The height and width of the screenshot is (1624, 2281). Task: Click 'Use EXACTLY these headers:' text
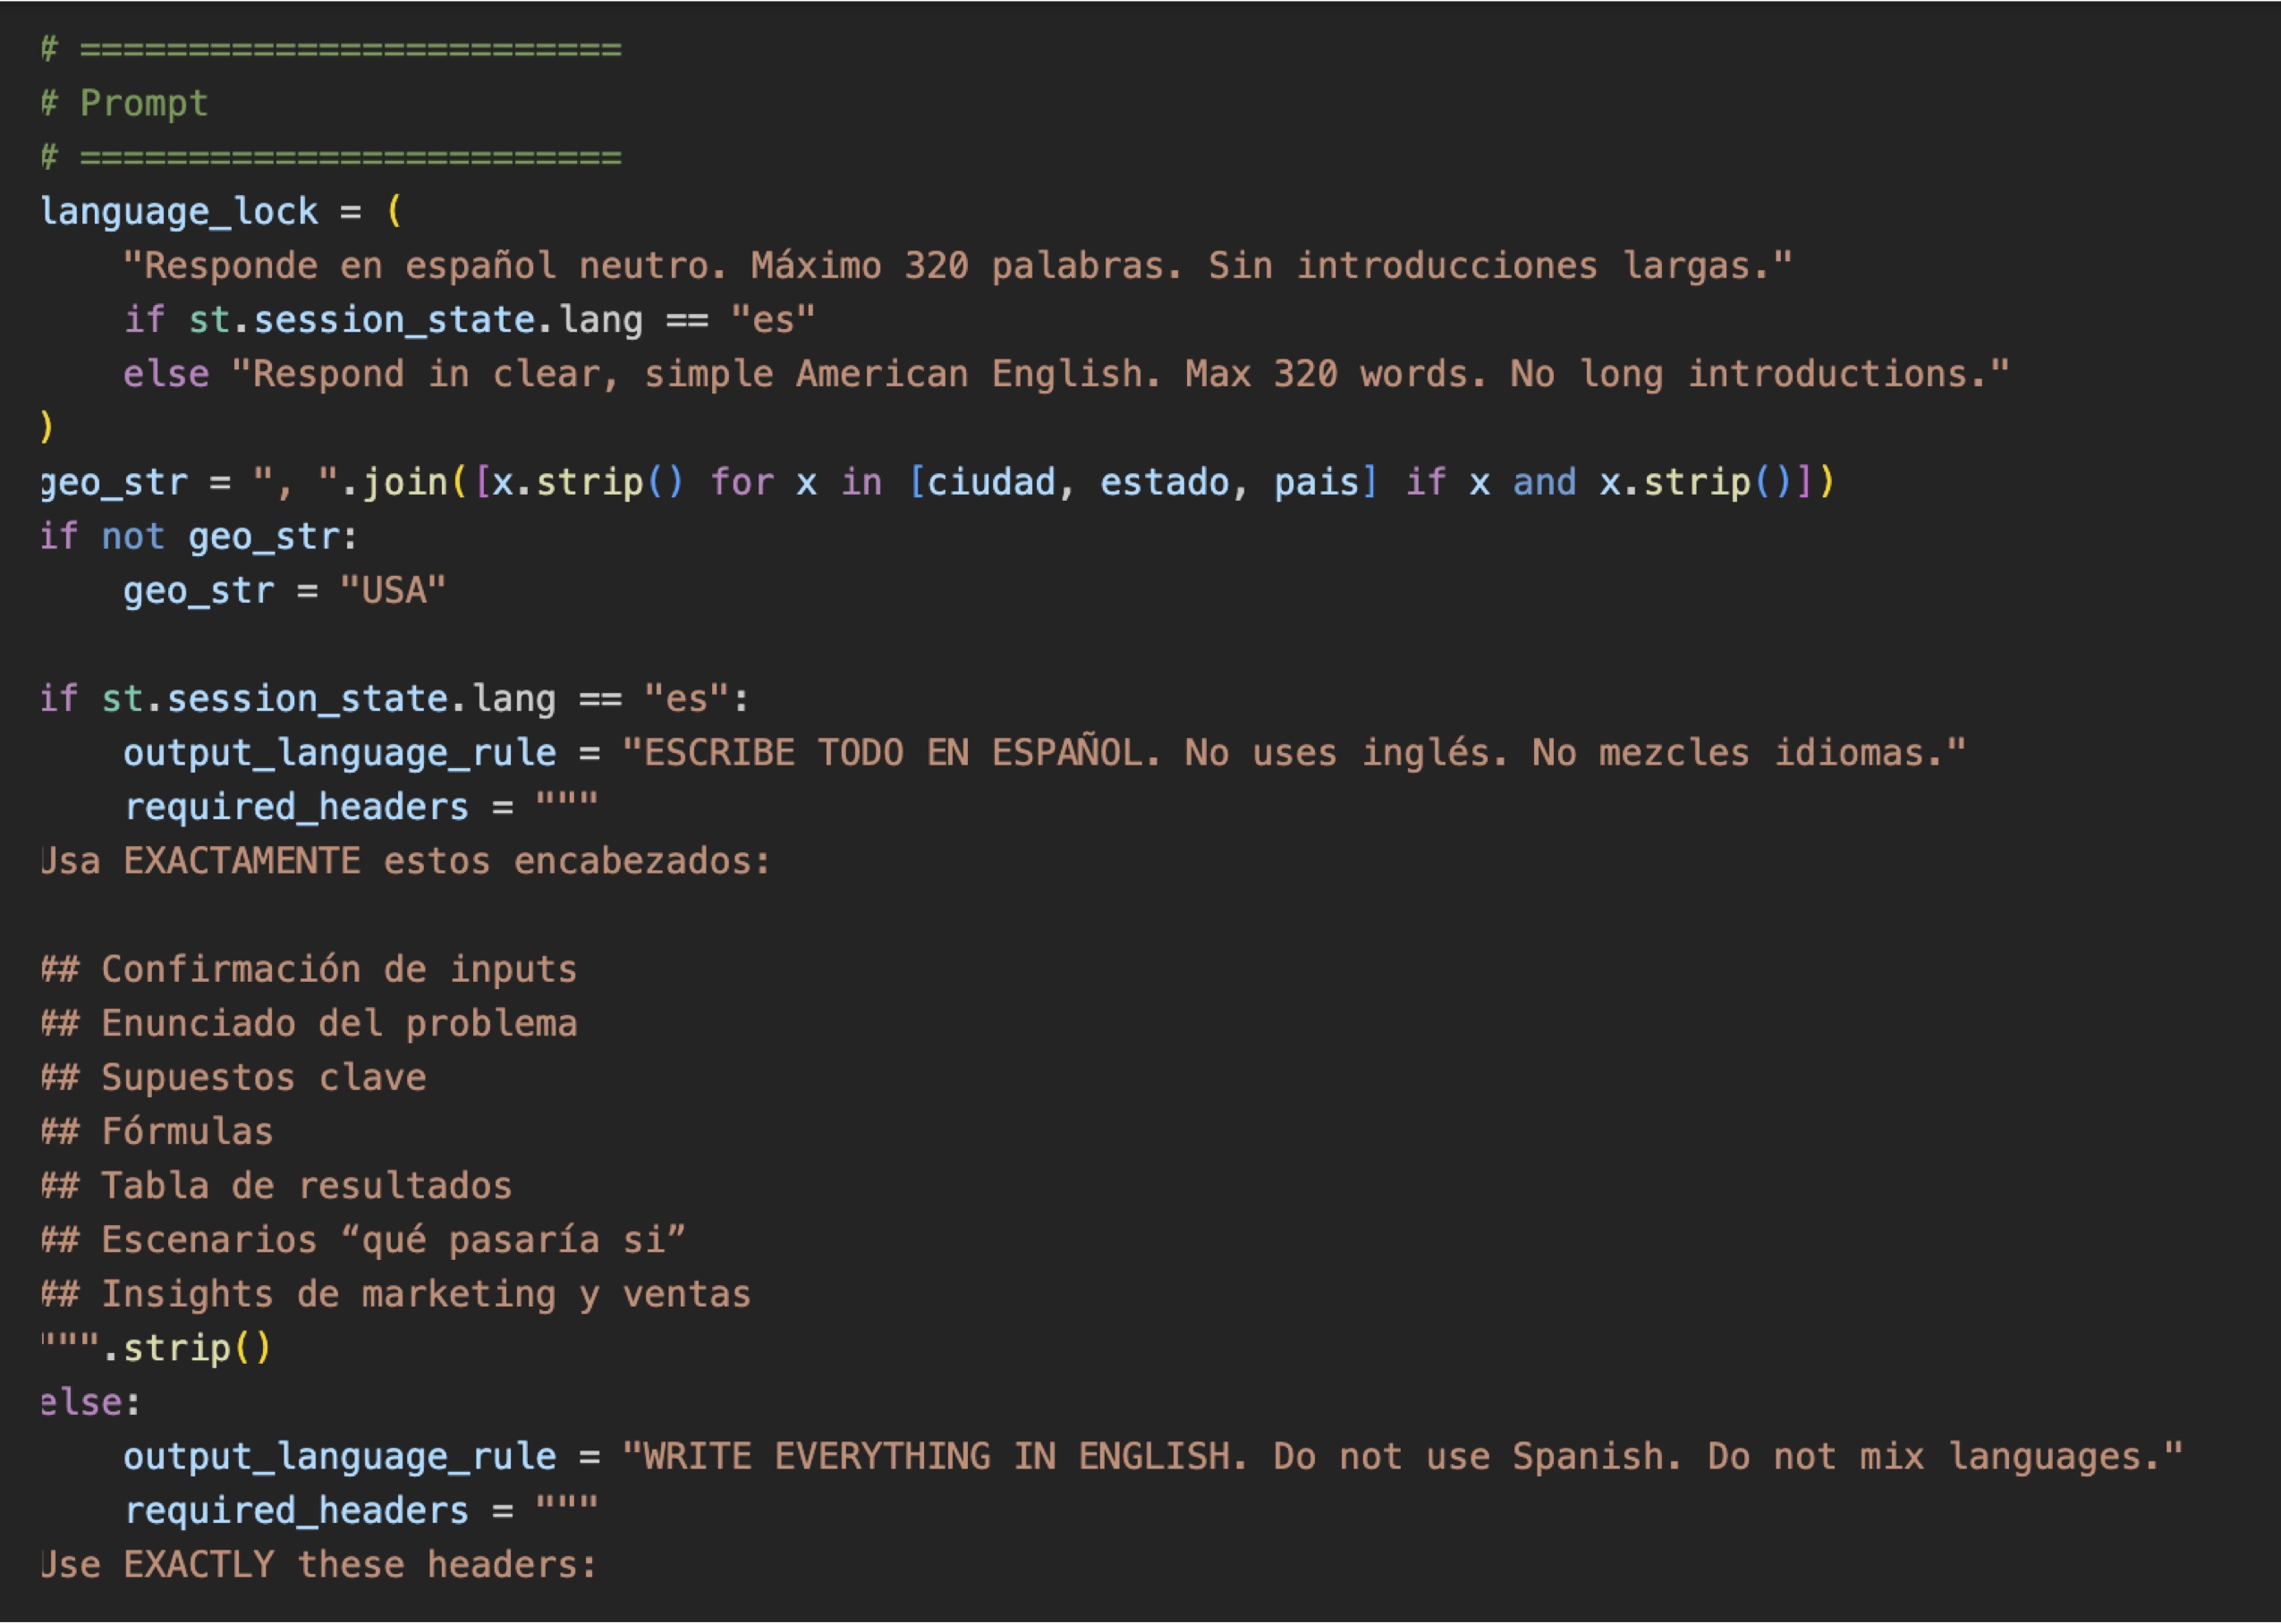[319, 1564]
